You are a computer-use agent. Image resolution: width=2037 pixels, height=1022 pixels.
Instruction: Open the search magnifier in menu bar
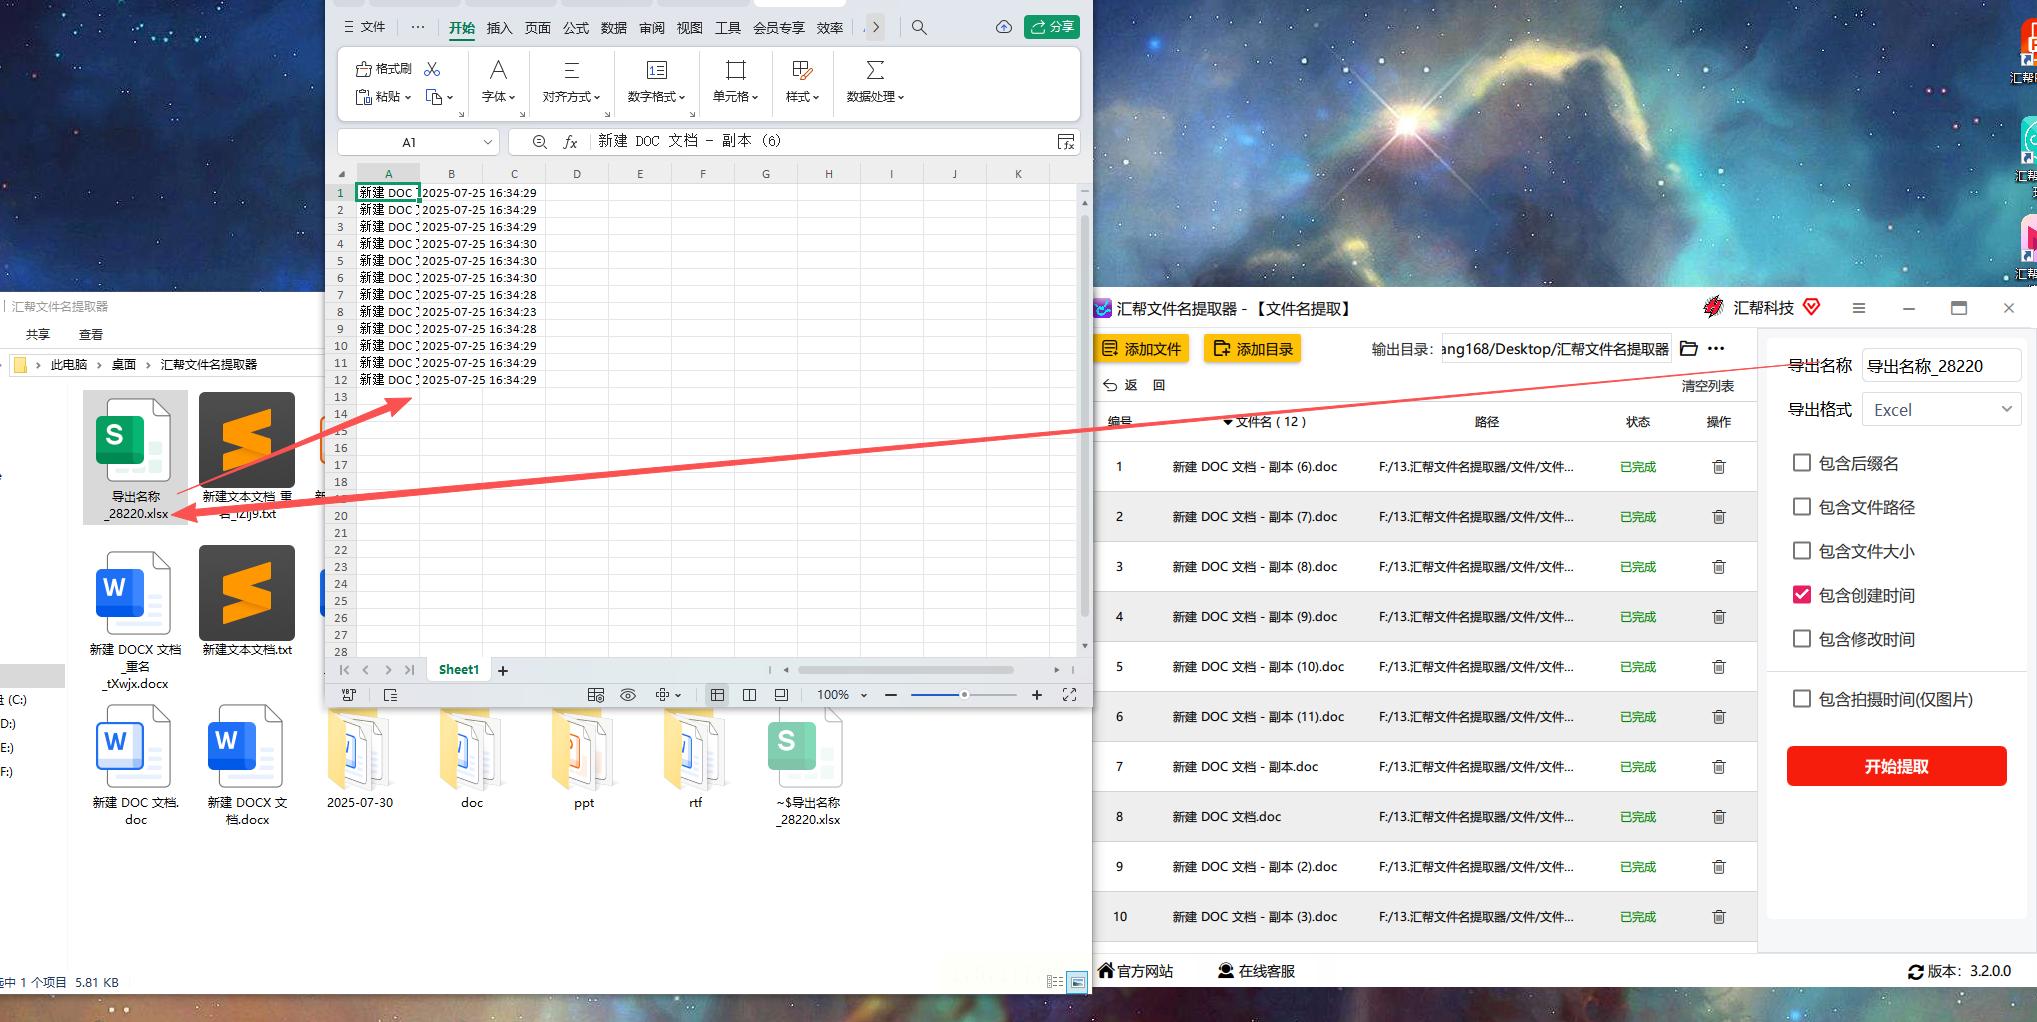919,28
